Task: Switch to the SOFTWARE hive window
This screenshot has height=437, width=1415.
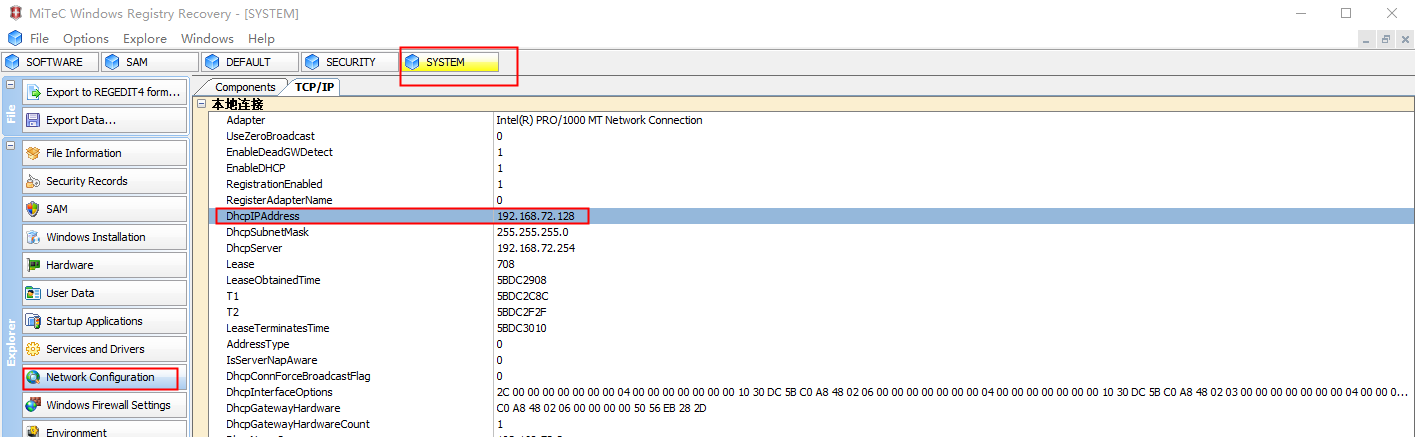Action: pos(49,62)
